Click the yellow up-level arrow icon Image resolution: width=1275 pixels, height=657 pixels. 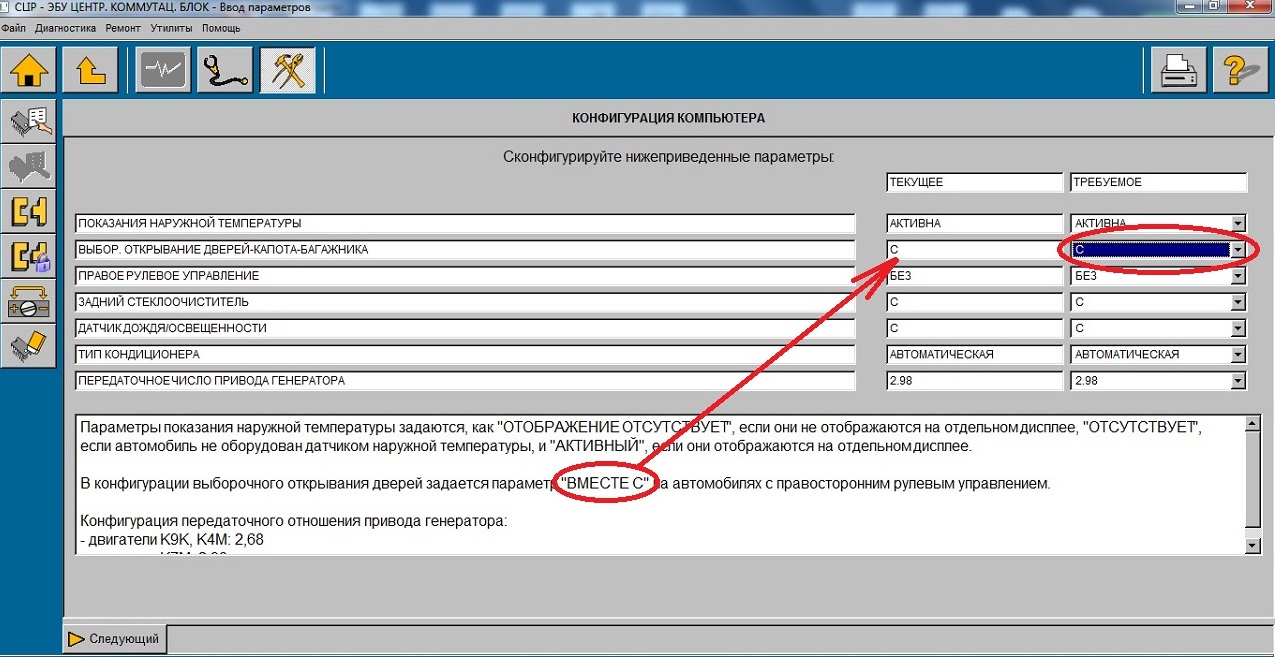pyautogui.click(x=91, y=70)
